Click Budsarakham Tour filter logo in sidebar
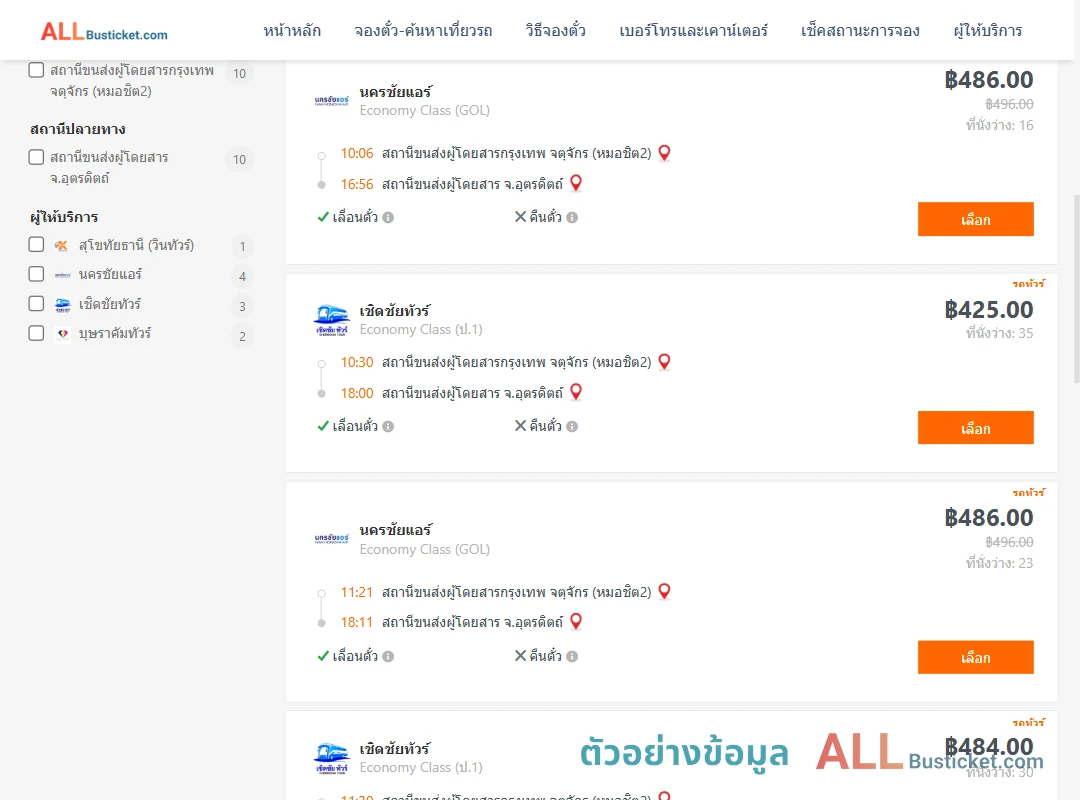1080x800 pixels. click(62, 334)
